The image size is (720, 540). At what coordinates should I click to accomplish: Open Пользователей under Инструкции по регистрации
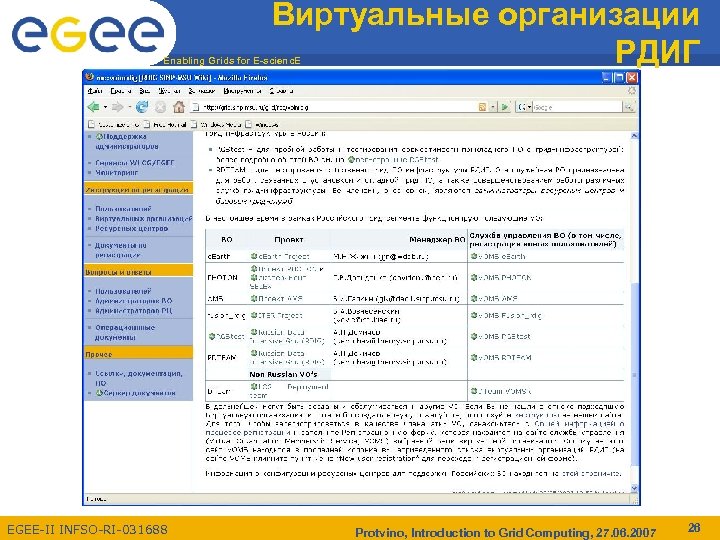click(123, 208)
